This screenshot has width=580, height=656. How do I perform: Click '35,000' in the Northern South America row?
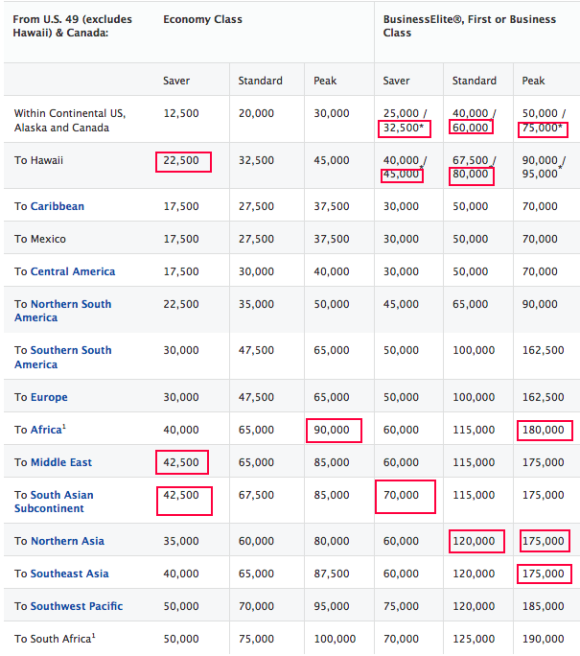(256, 304)
